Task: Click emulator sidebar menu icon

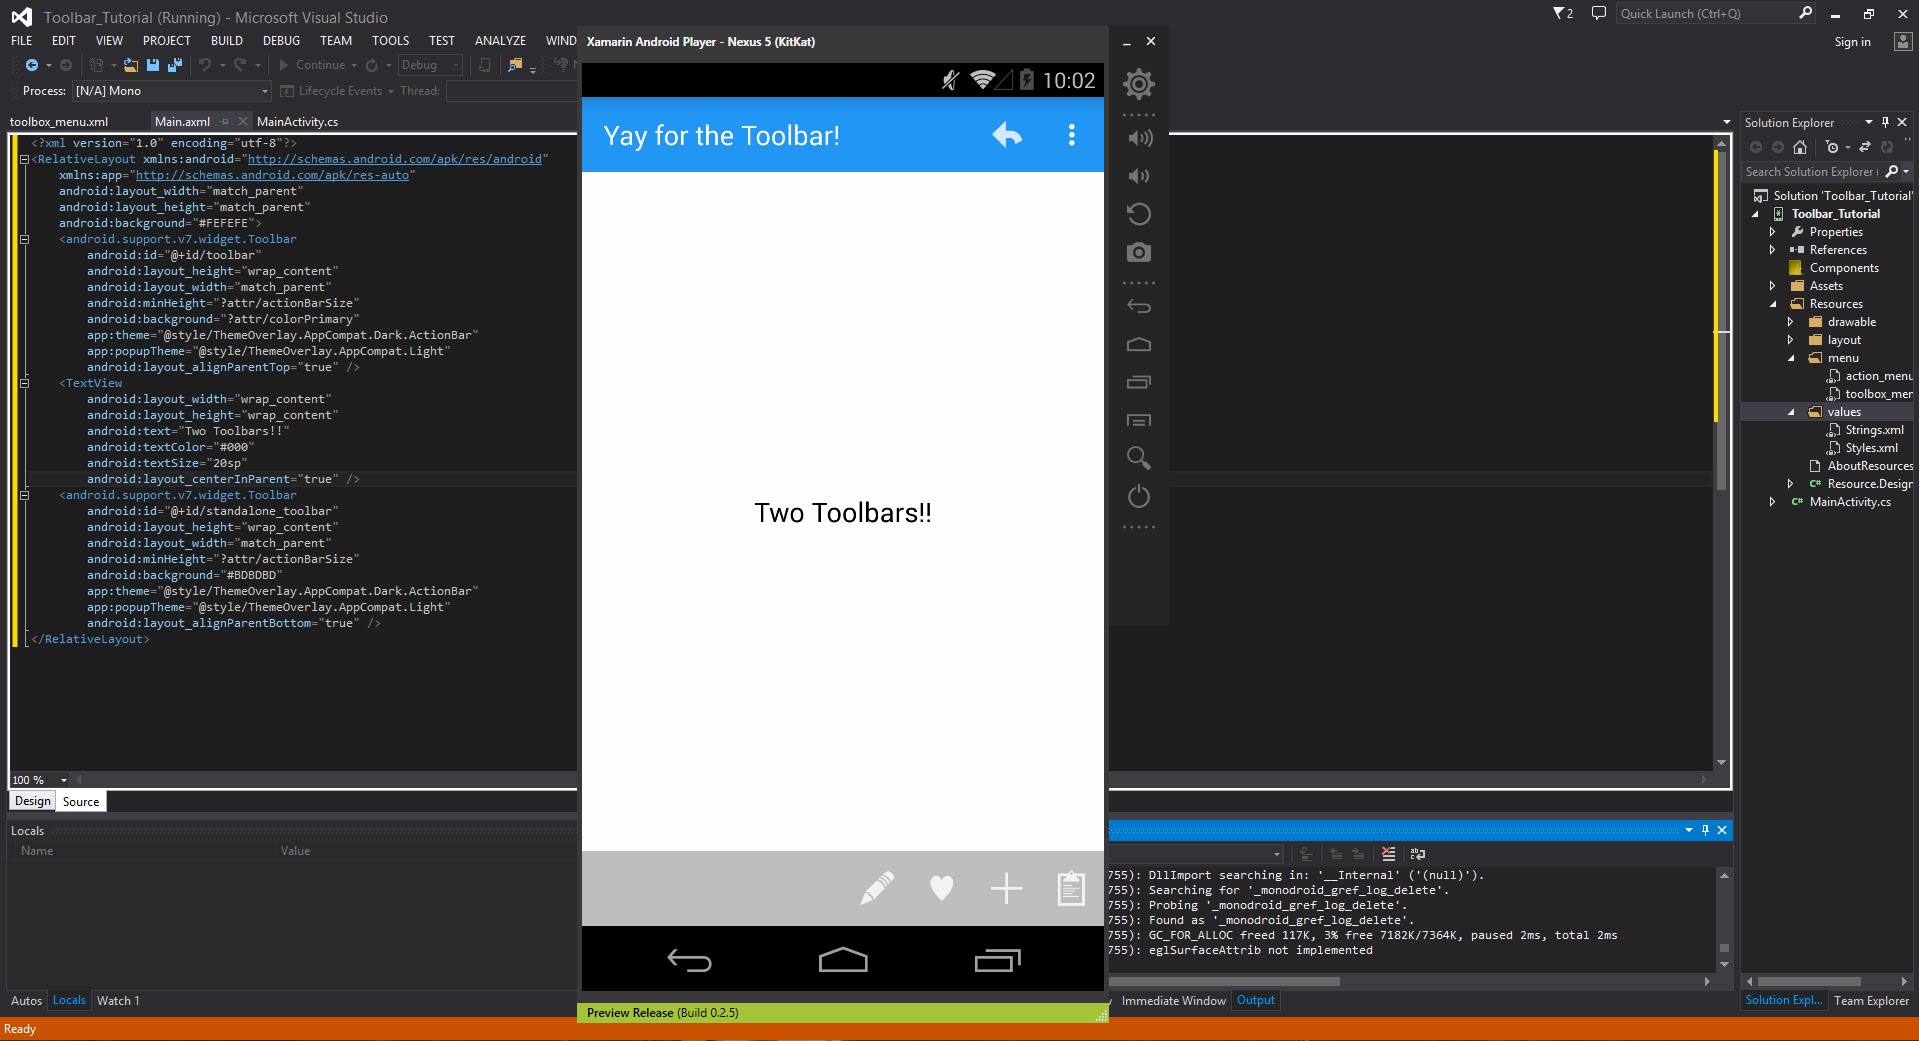Action: pyautogui.click(x=1138, y=420)
